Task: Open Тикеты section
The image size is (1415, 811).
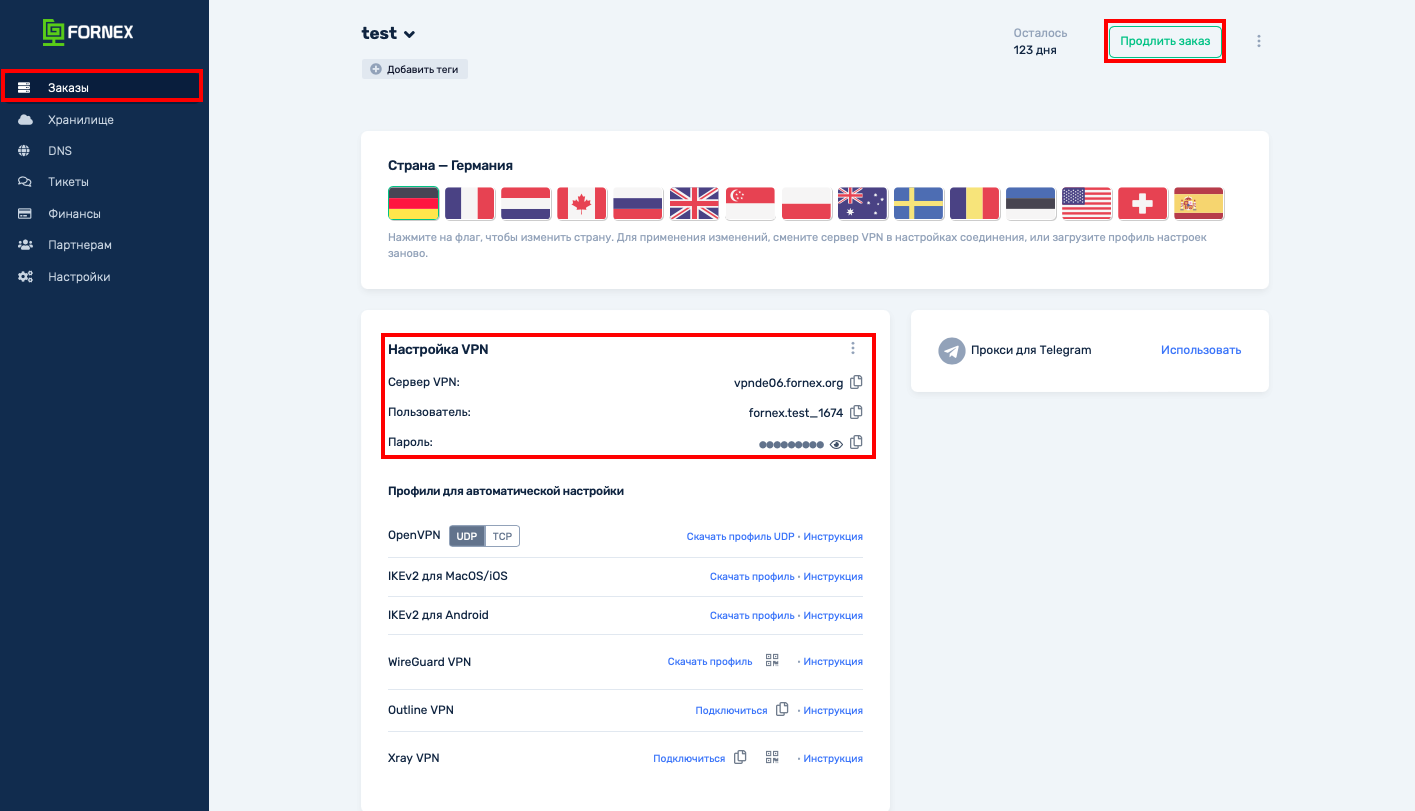Action: pyautogui.click(x=68, y=182)
